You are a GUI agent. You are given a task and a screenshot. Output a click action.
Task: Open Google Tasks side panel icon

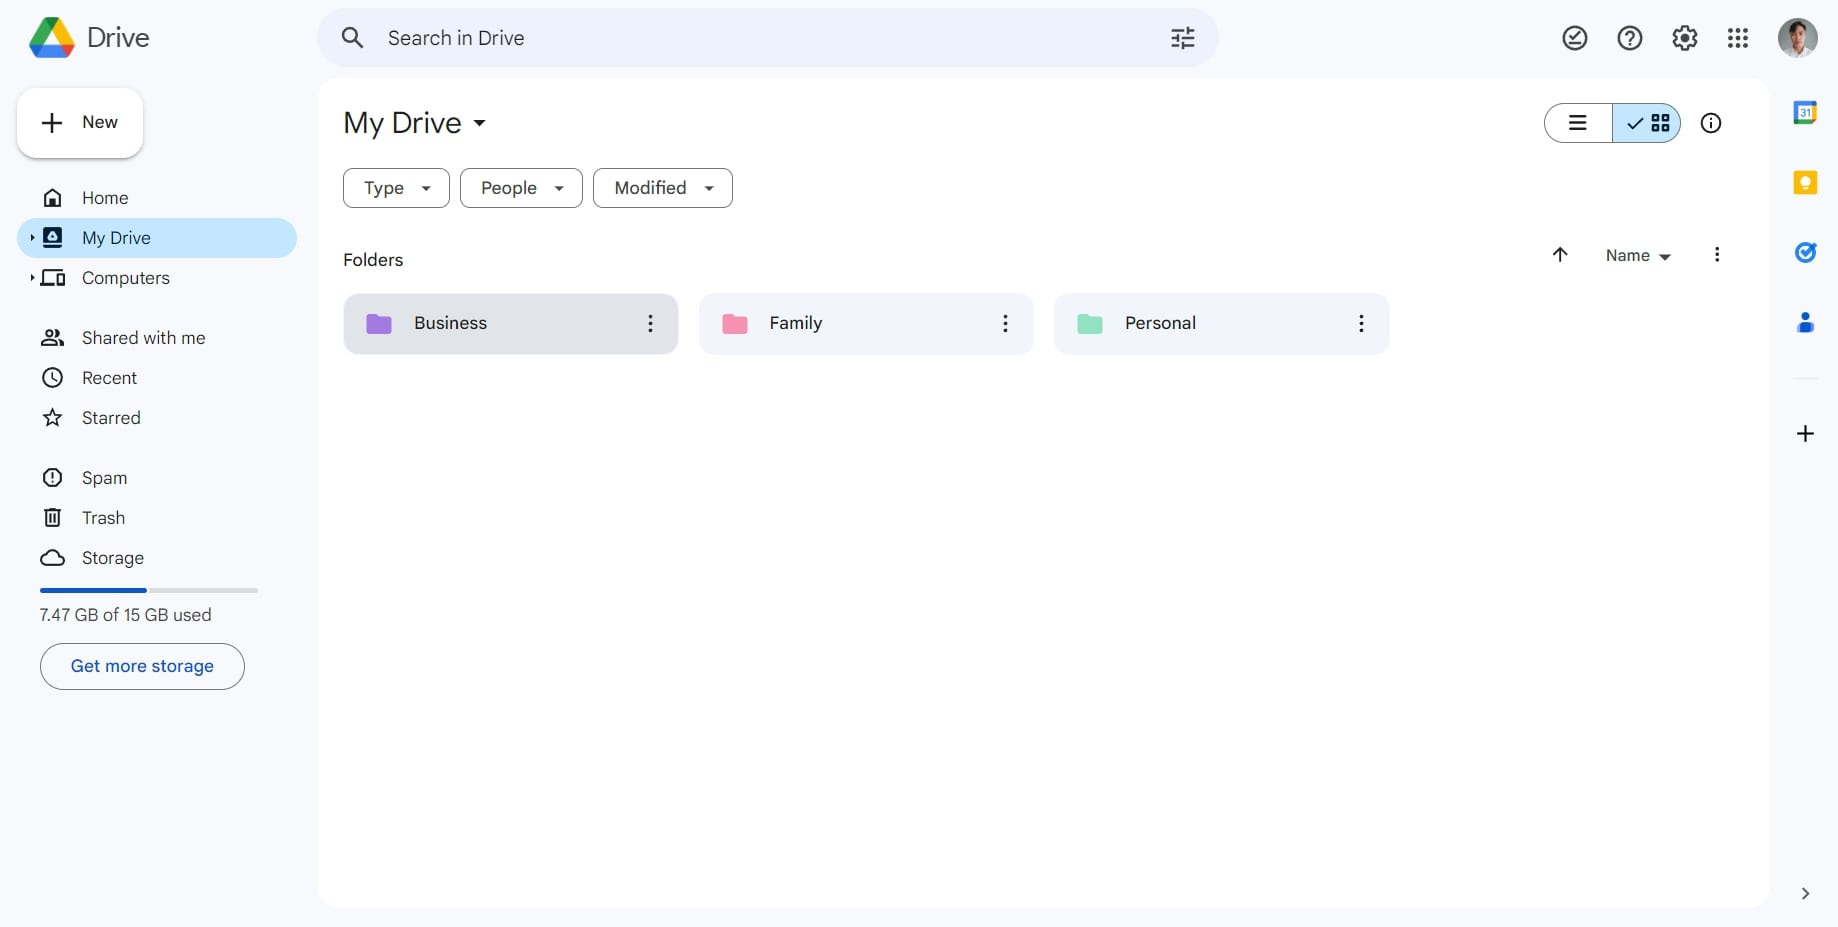tap(1805, 253)
